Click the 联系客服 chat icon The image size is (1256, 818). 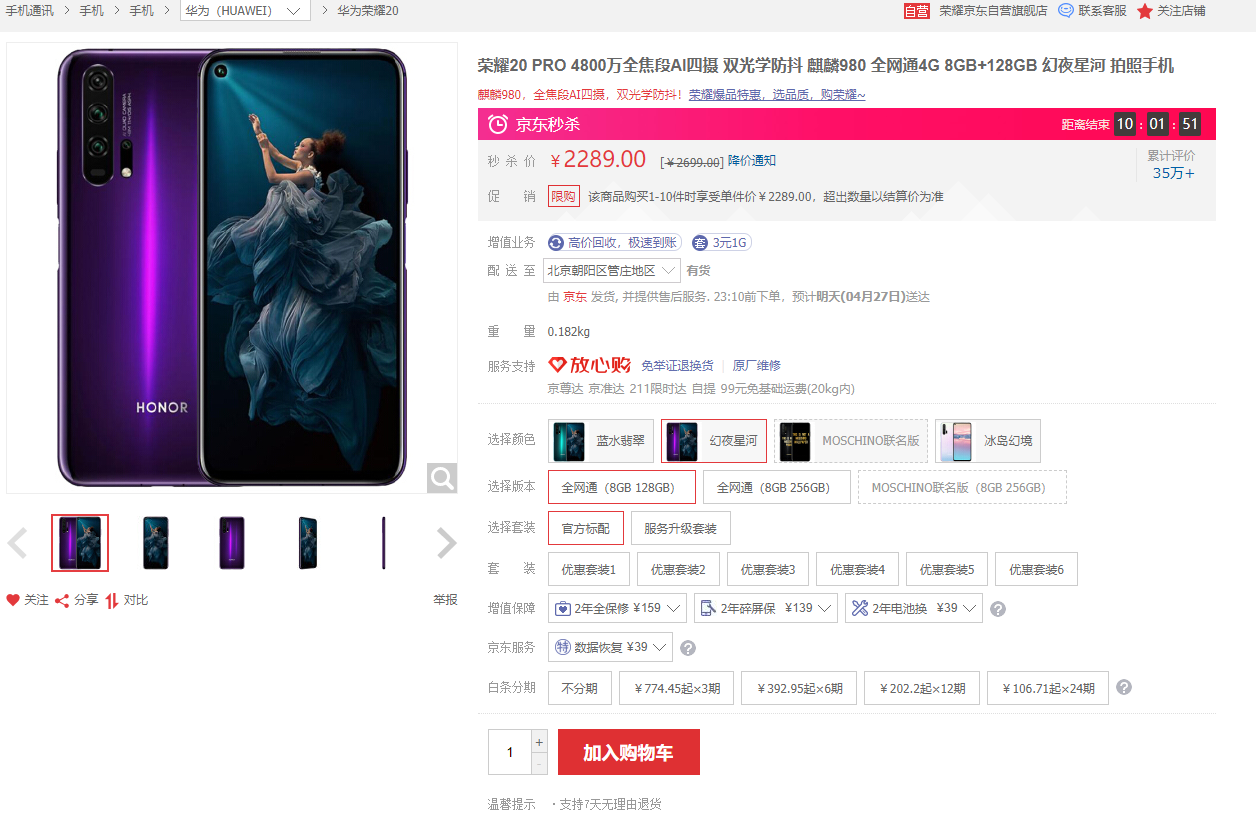(1066, 10)
